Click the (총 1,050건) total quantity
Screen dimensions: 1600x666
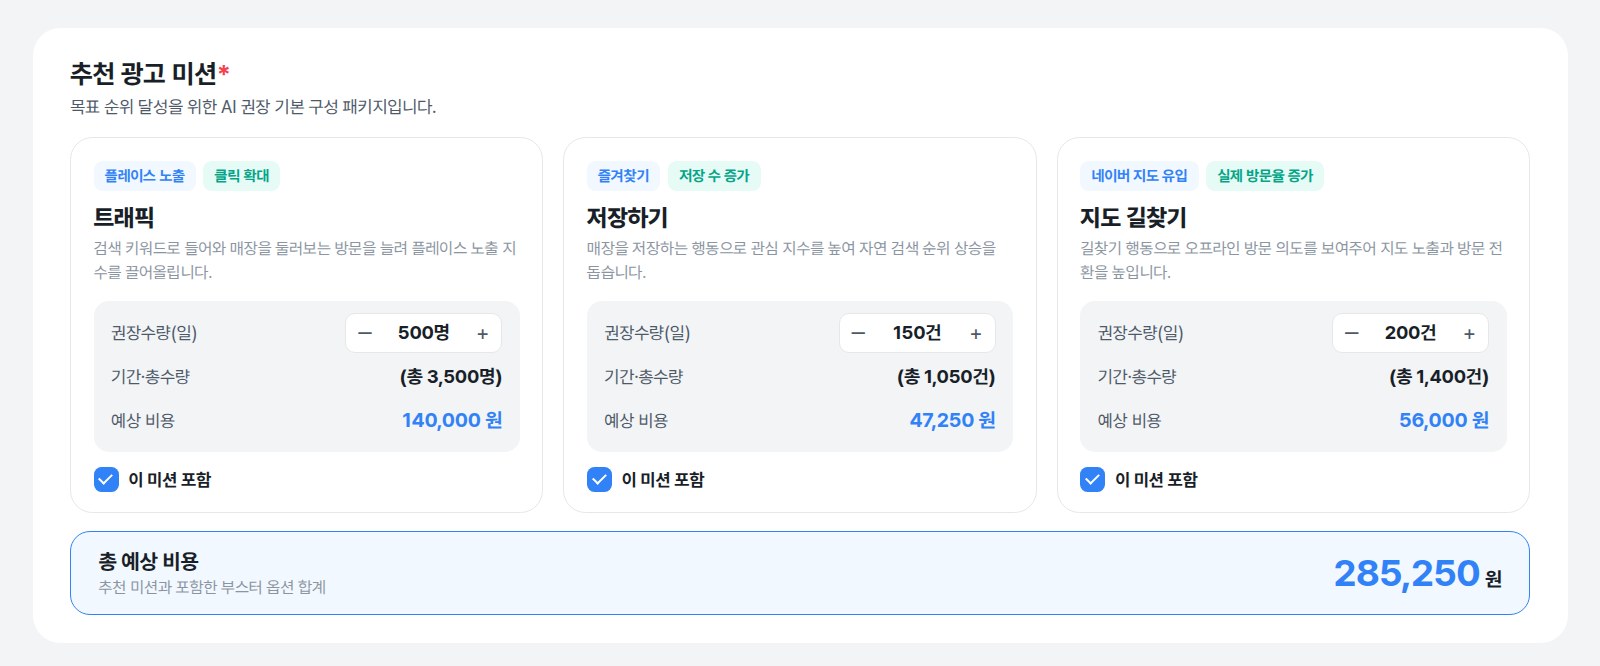point(946,377)
